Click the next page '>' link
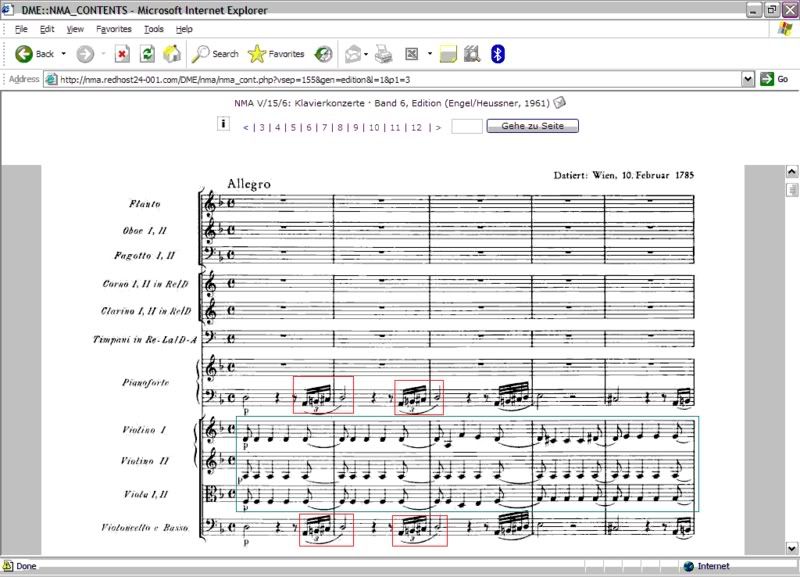 coord(438,128)
